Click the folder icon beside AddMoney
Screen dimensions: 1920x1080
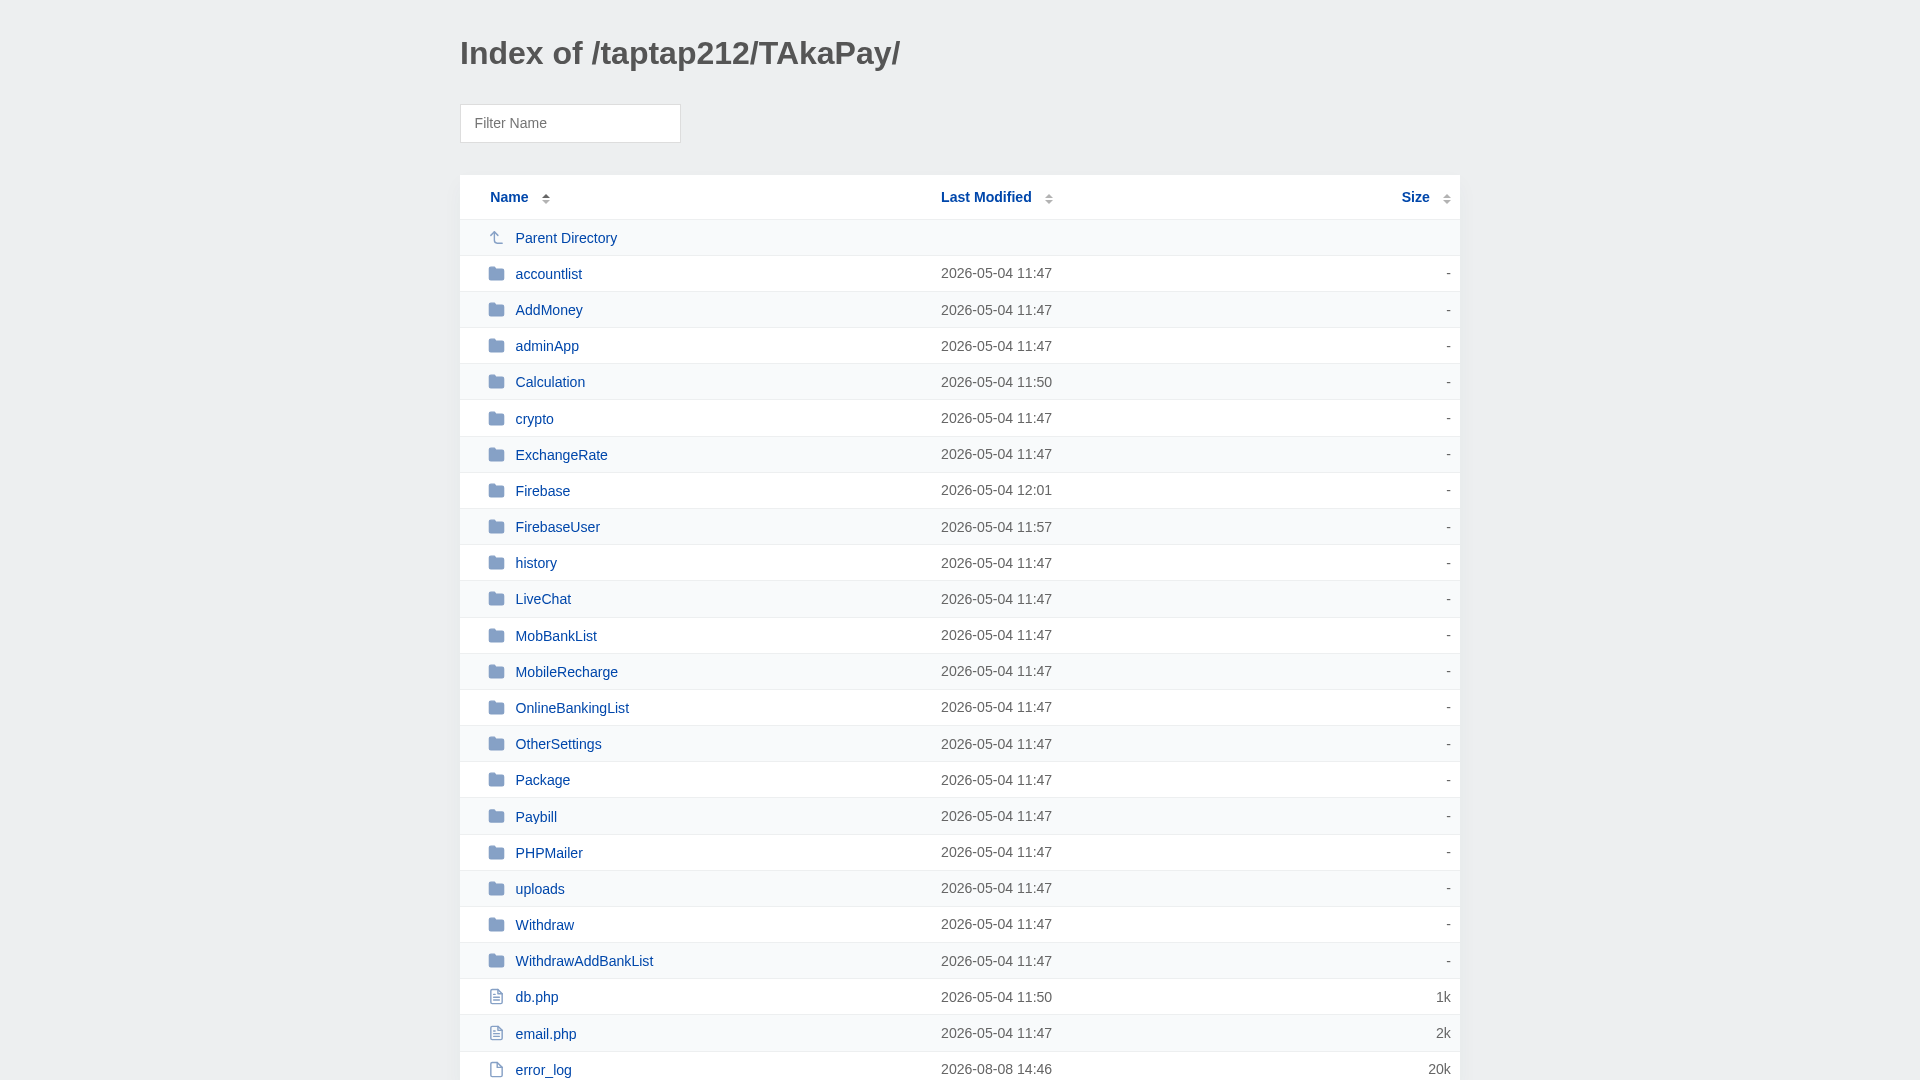496,310
